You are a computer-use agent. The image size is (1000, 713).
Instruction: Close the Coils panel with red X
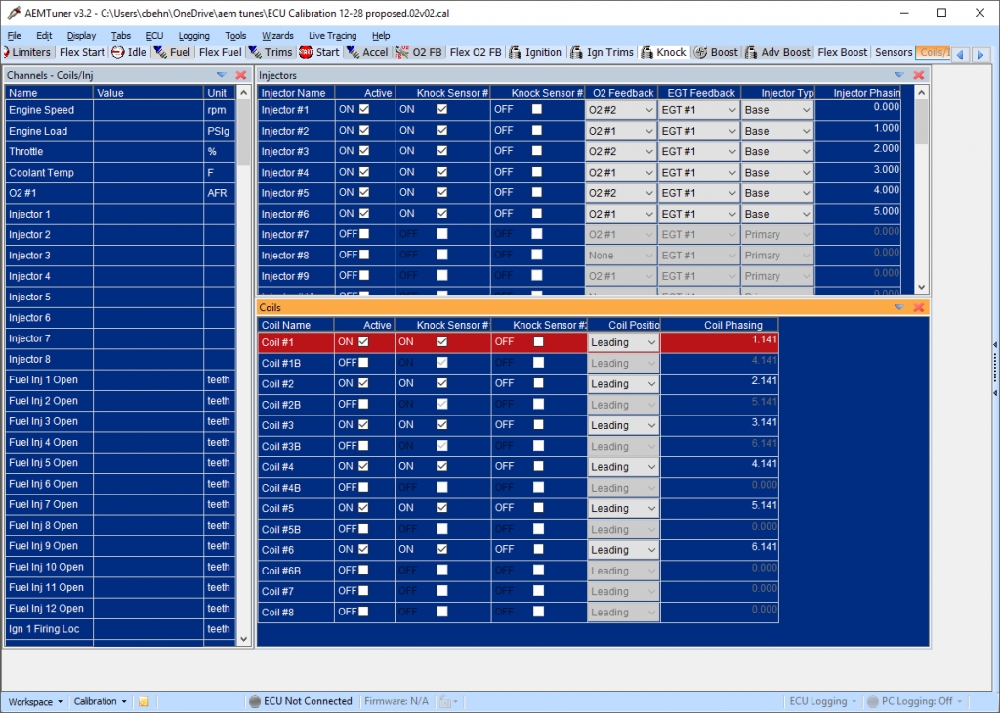point(918,307)
